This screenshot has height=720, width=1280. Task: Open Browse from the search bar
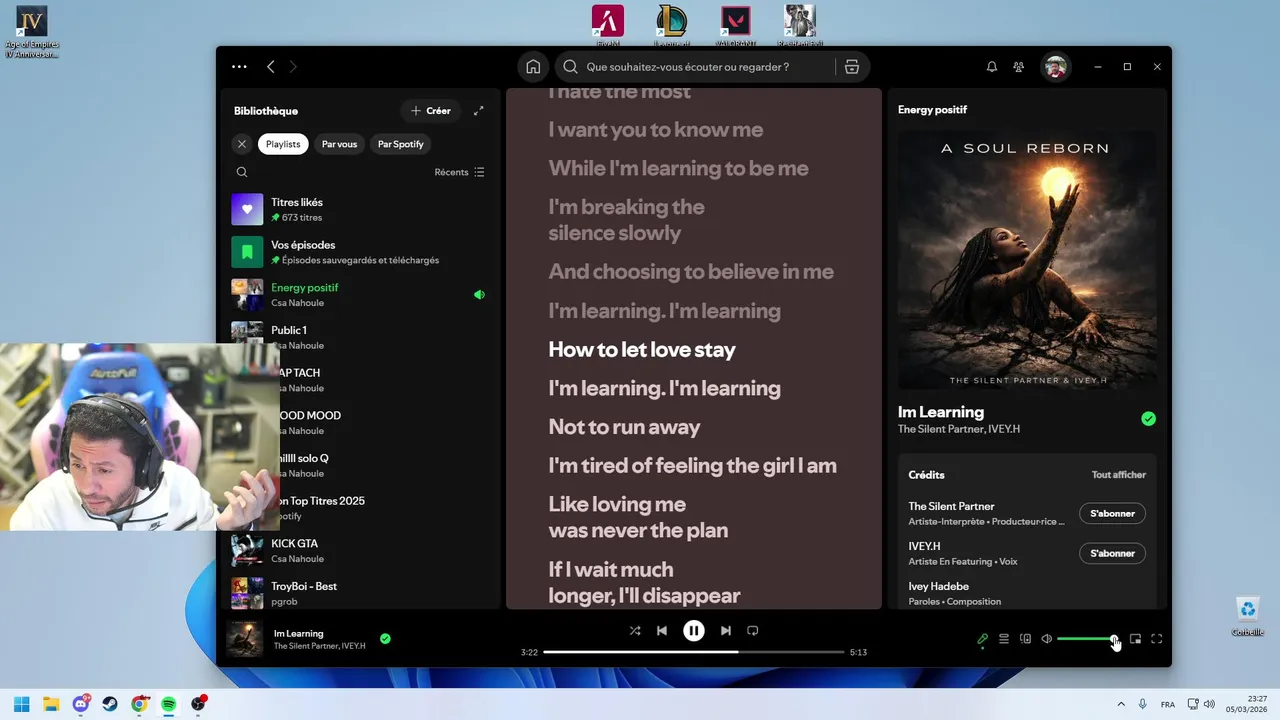pos(852,67)
